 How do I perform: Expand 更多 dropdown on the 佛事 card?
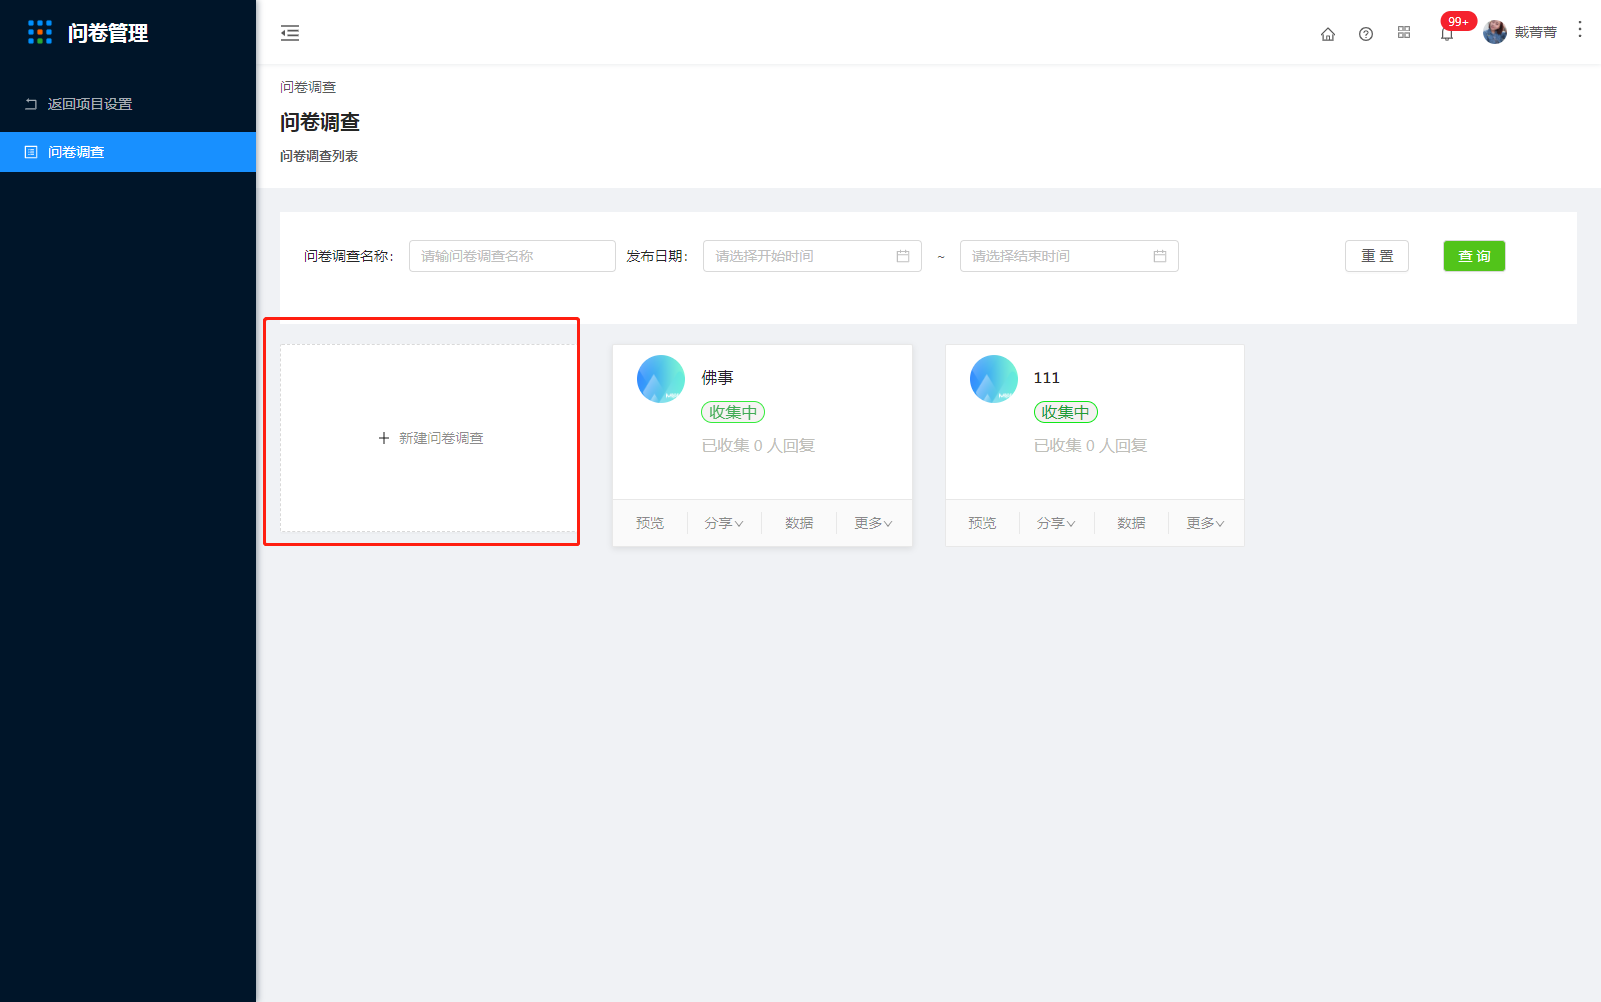(x=874, y=523)
